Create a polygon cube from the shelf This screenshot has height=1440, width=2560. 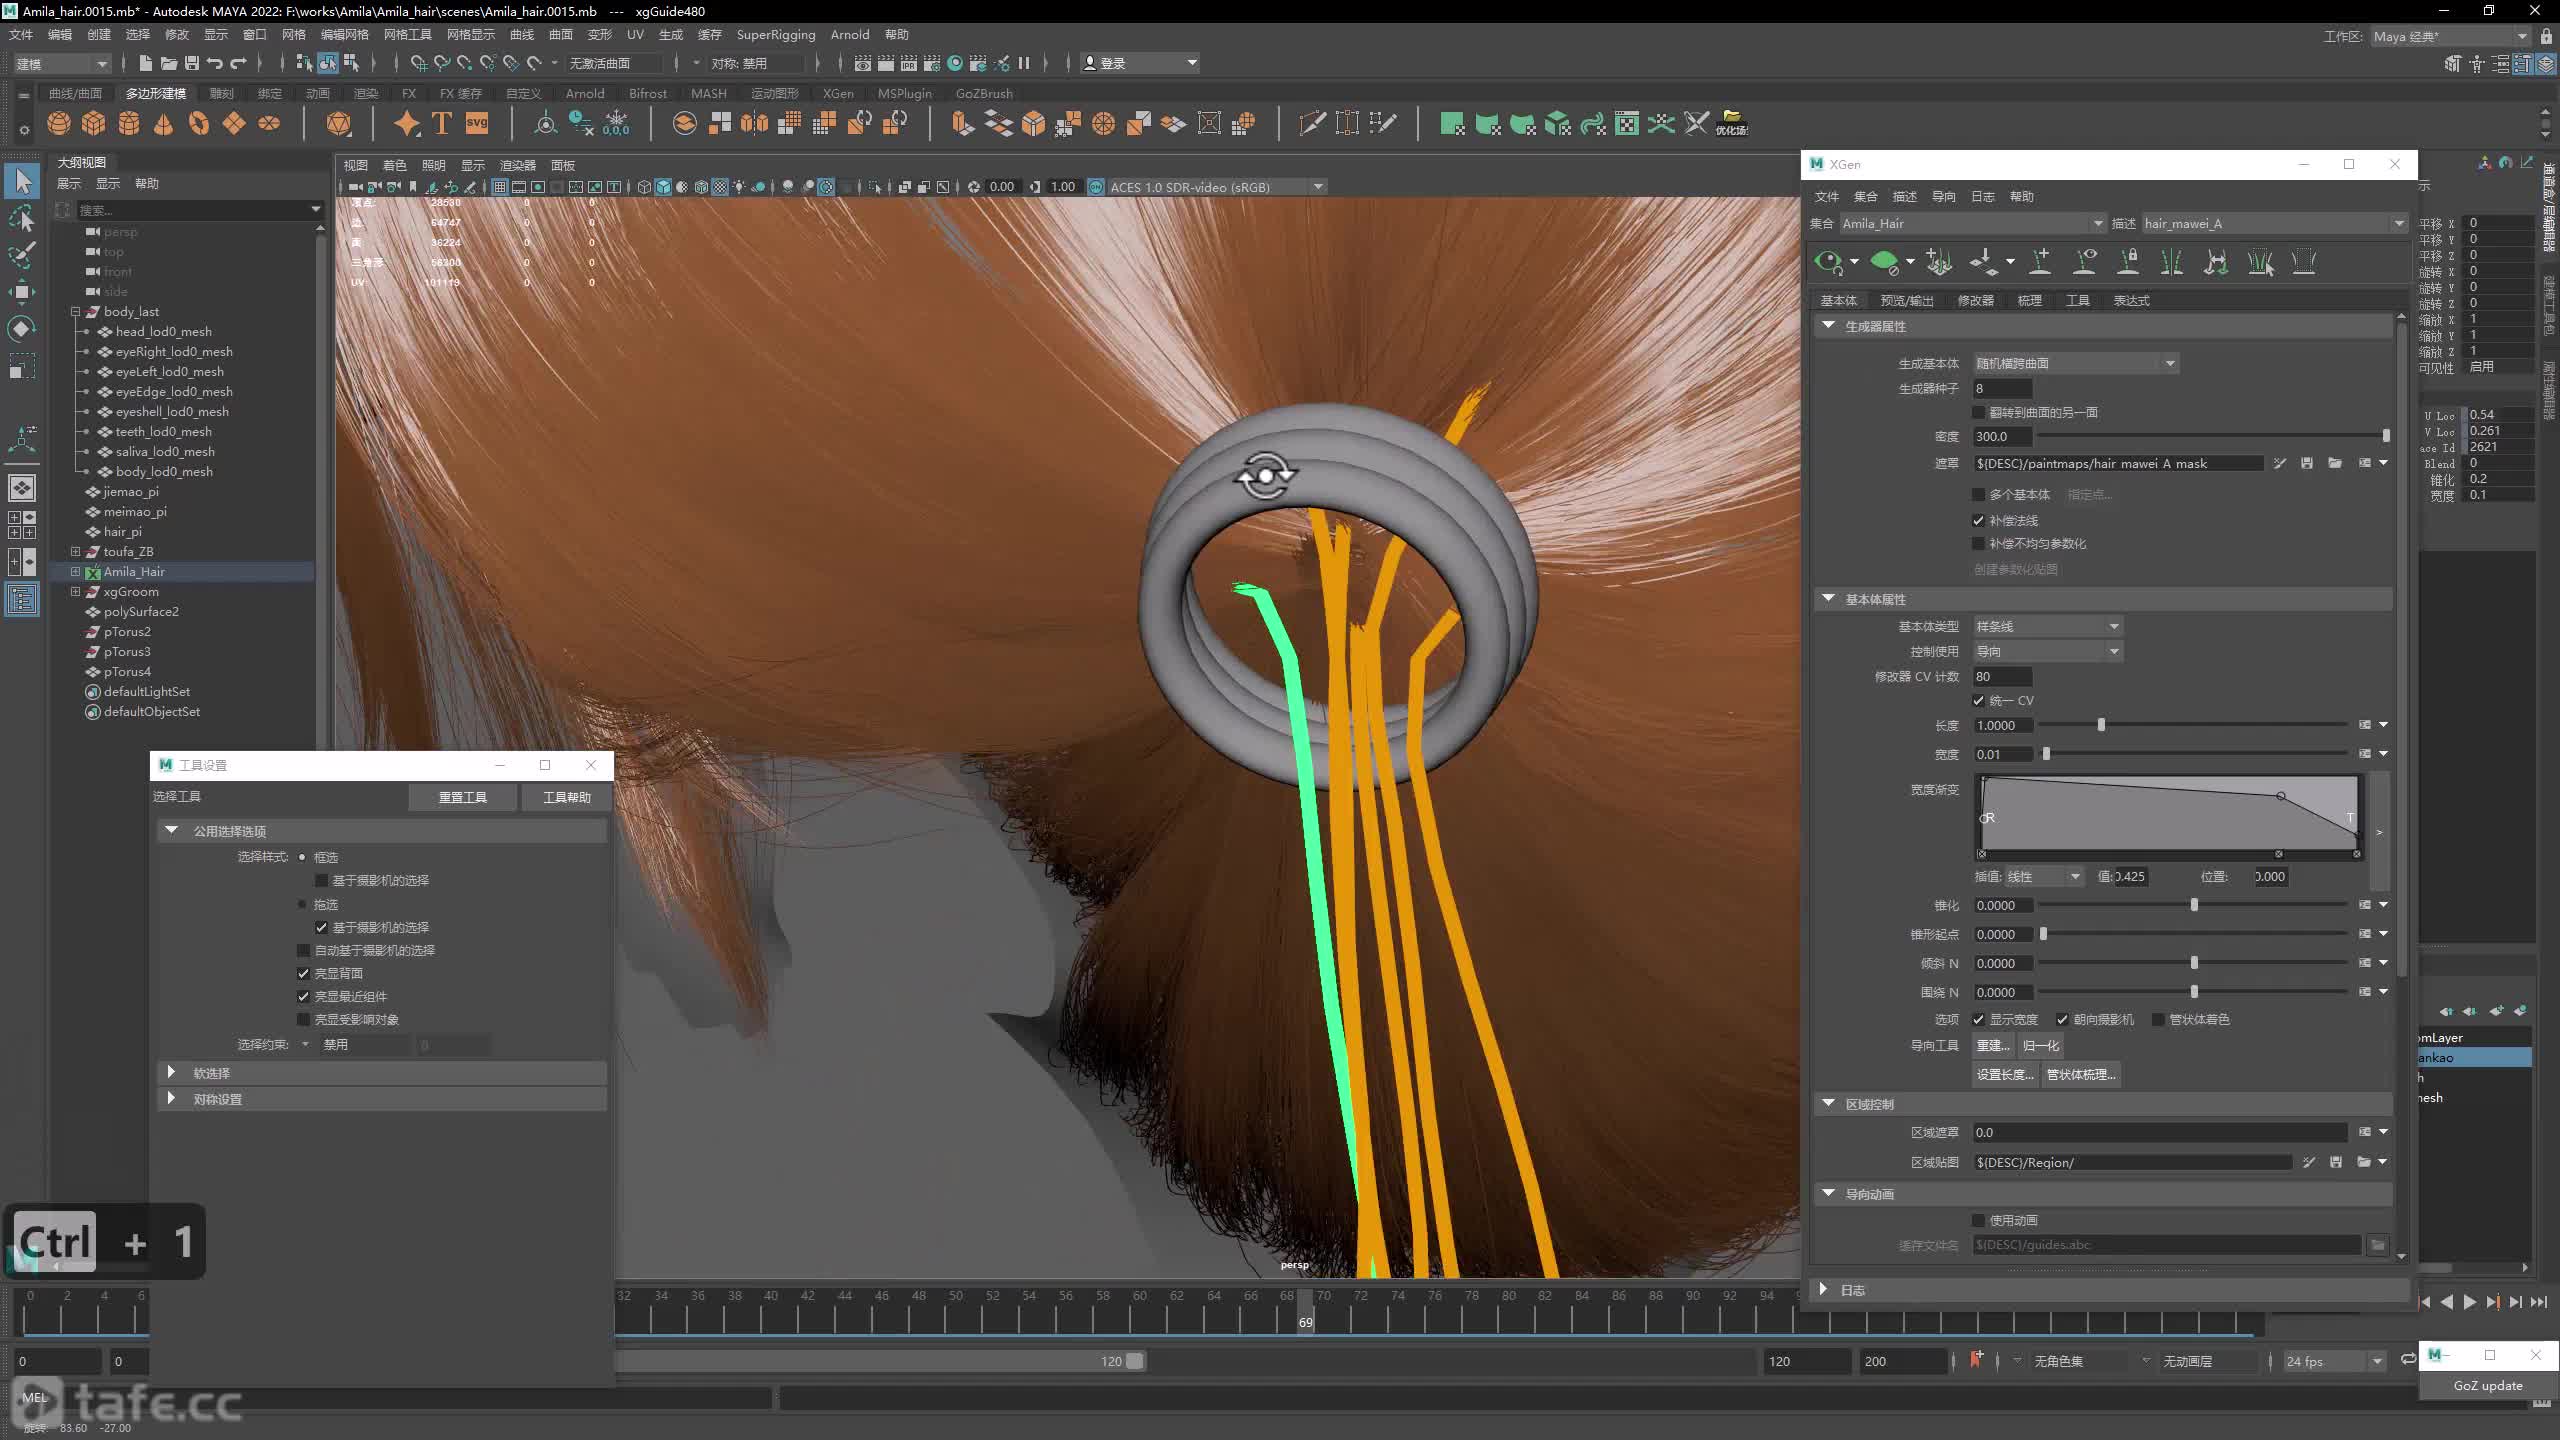pos(94,124)
